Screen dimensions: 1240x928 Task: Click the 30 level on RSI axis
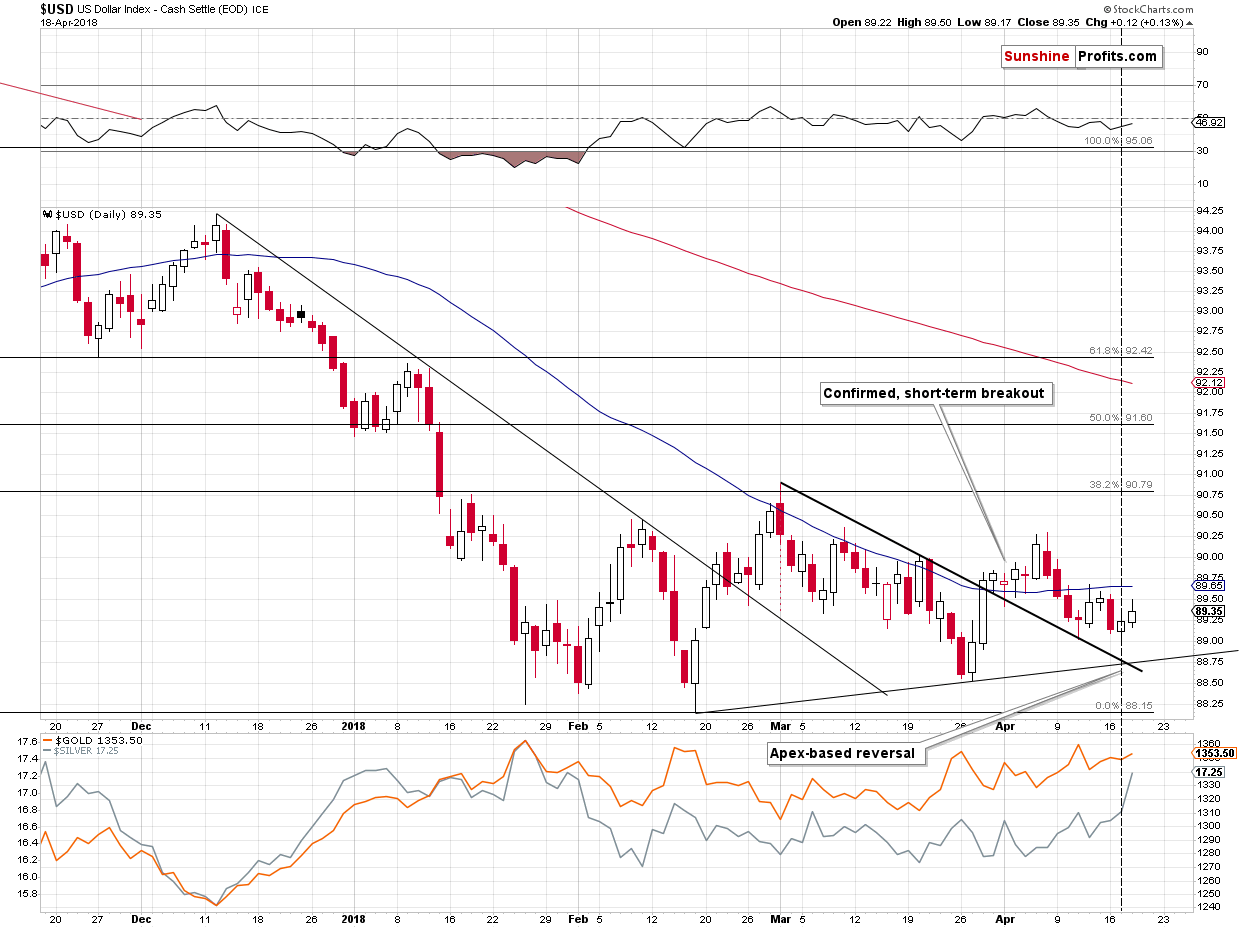[1202, 151]
